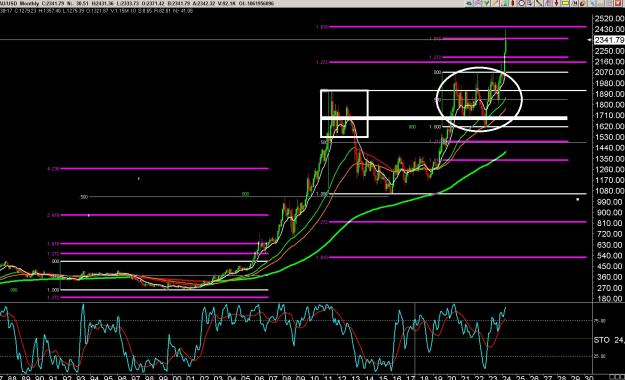Click the 1710.00 price axis label
Viewport: 625px width, 380px height.
(609, 115)
